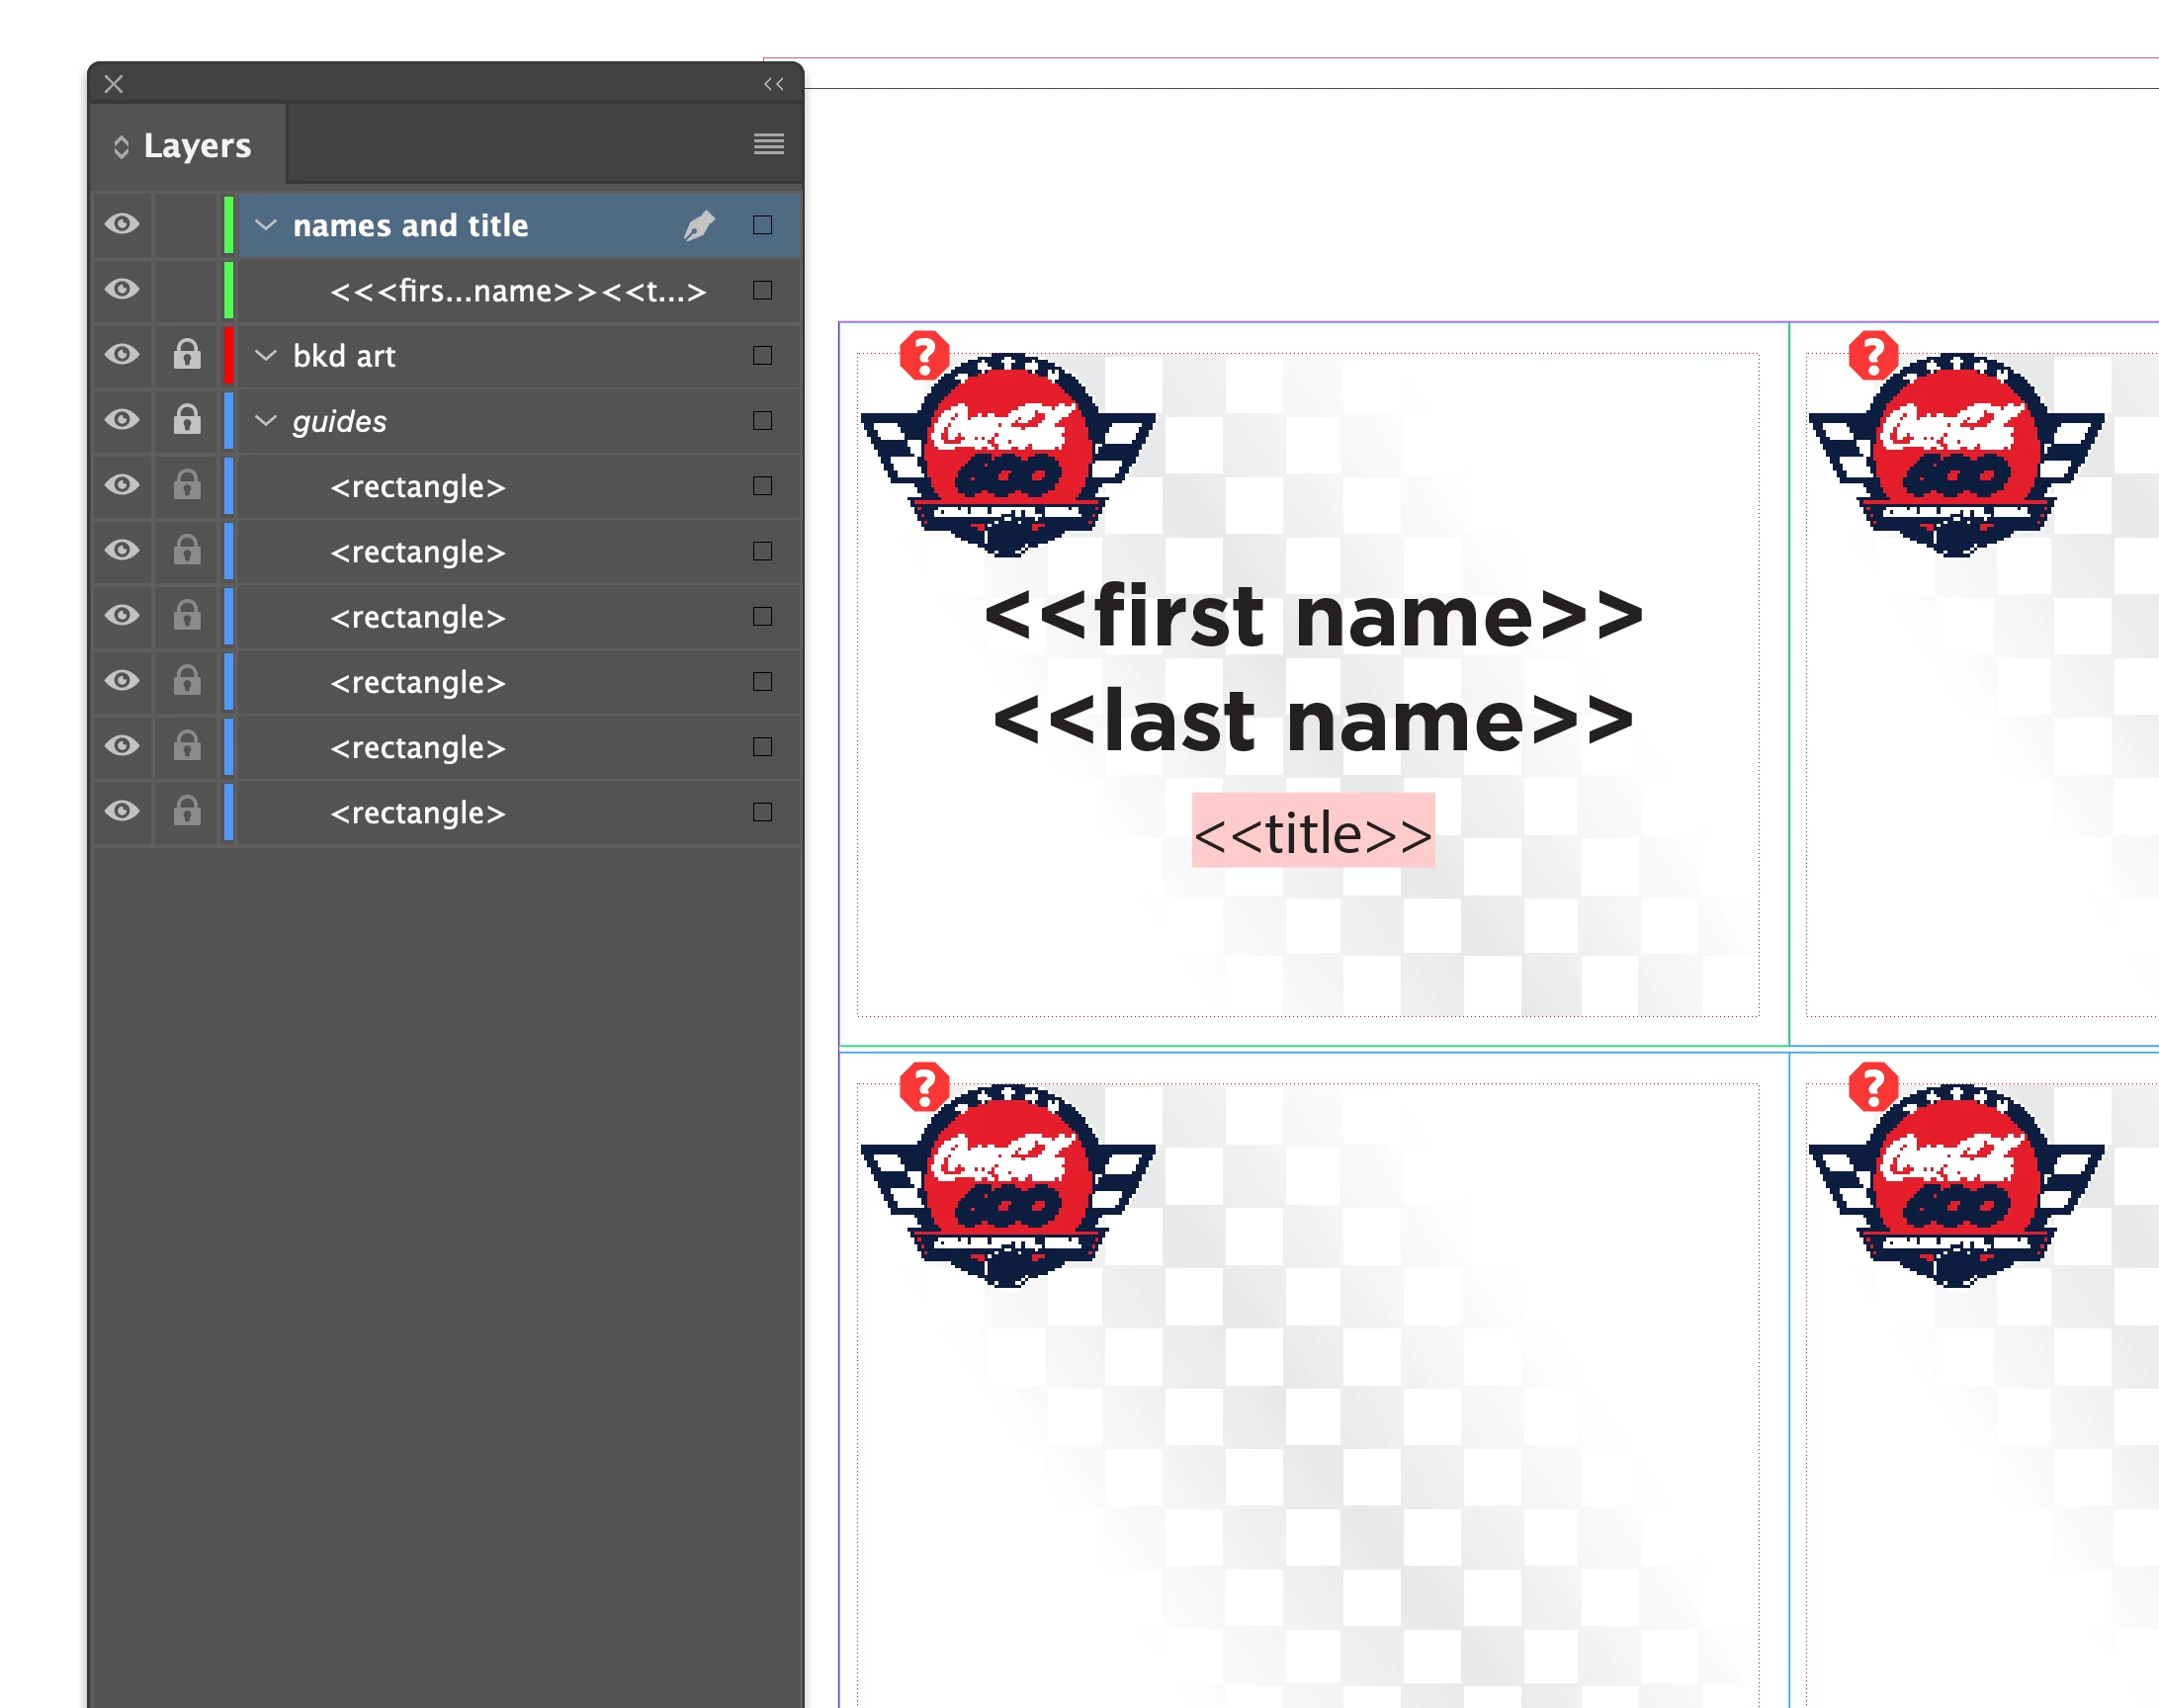Click the green color bar of names layer
Screen dimensions: 2159x1708
point(229,225)
